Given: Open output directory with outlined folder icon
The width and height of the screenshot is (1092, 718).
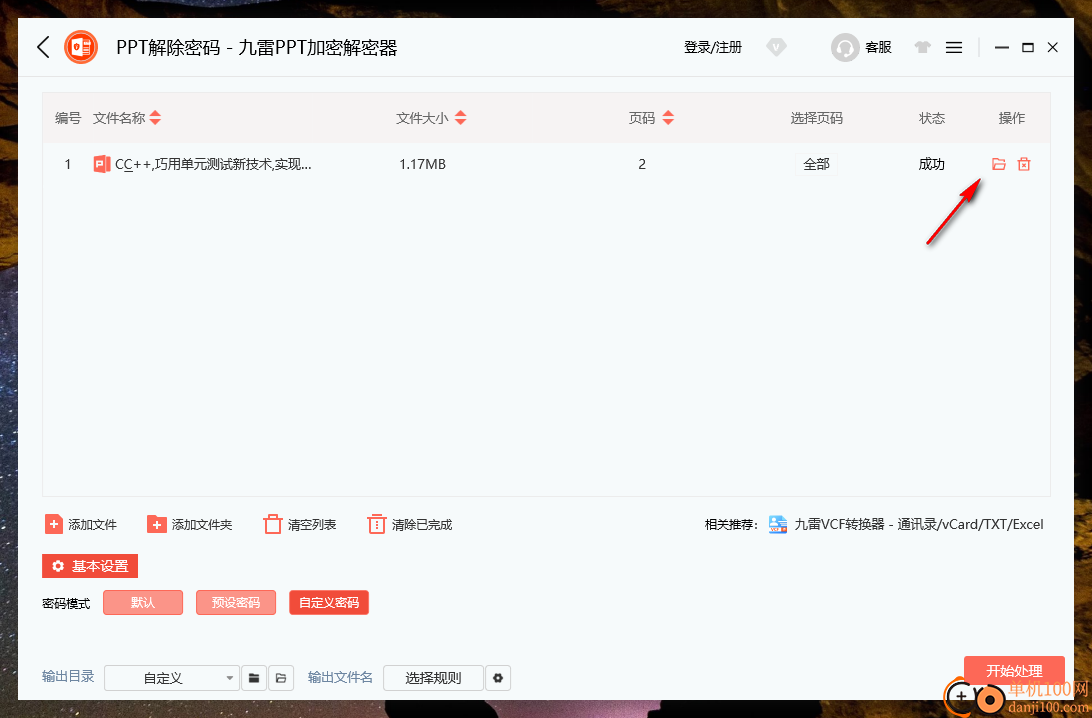Looking at the screenshot, I should coord(281,678).
